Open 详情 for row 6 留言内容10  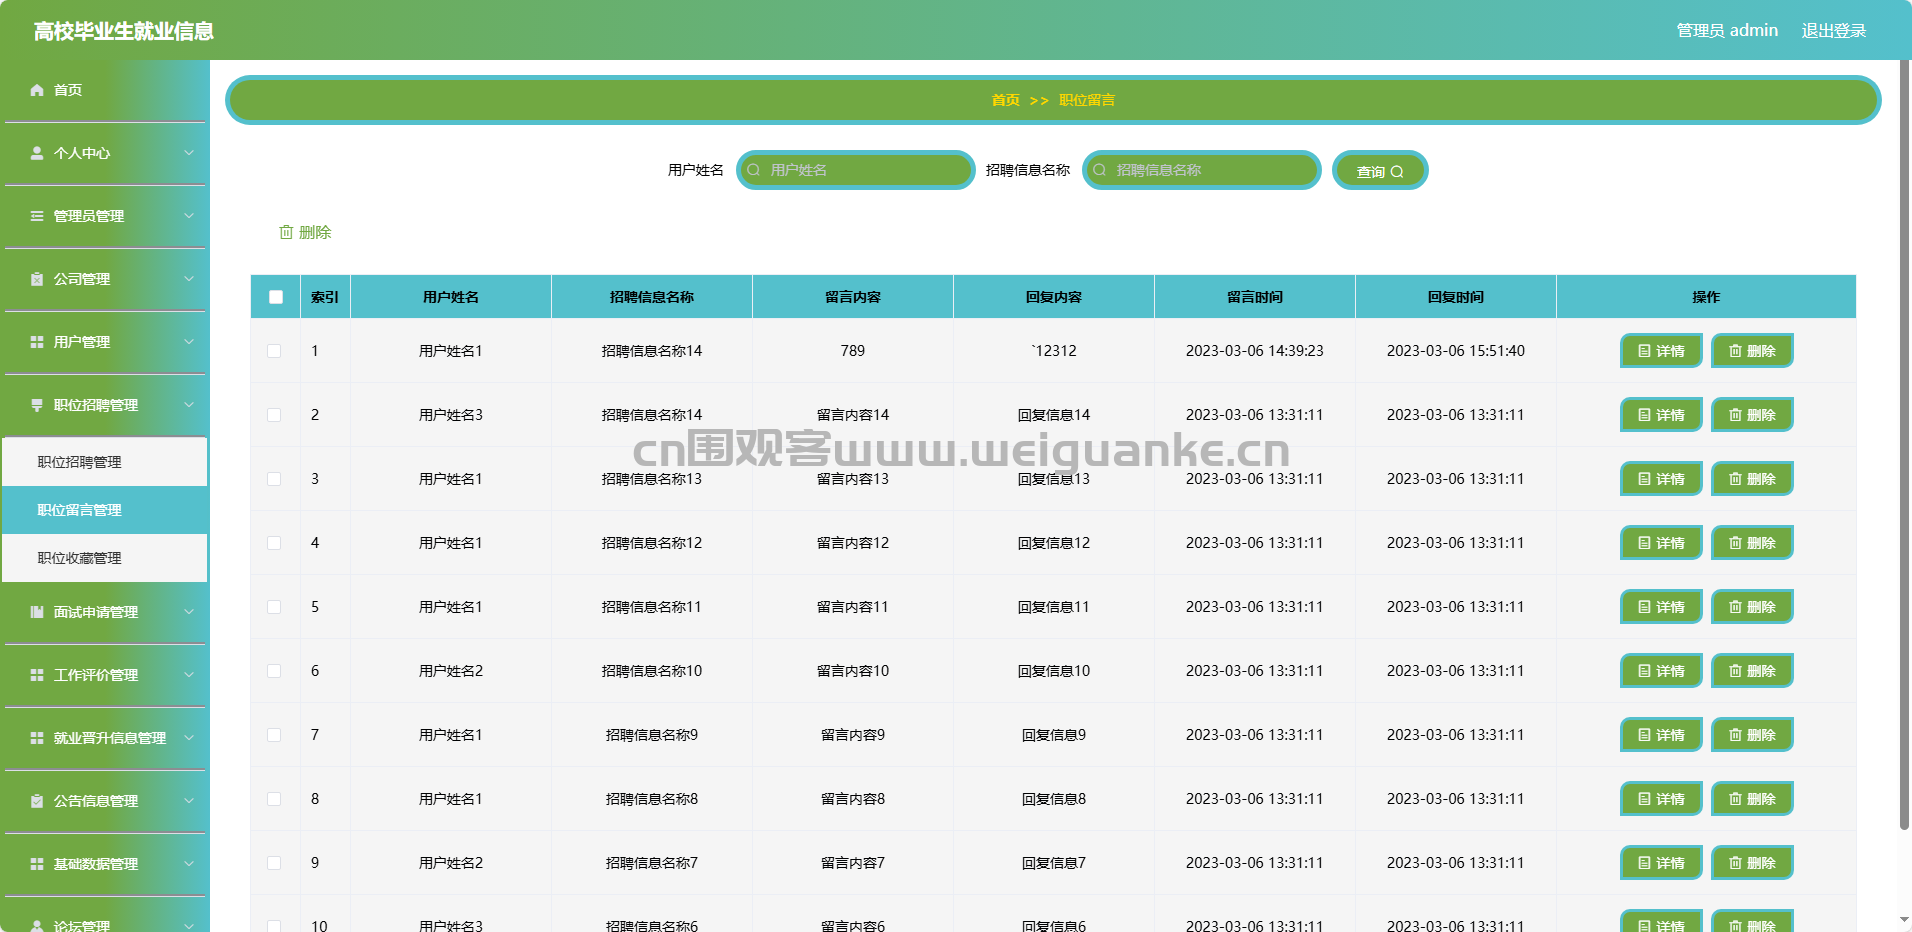(x=1661, y=671)
